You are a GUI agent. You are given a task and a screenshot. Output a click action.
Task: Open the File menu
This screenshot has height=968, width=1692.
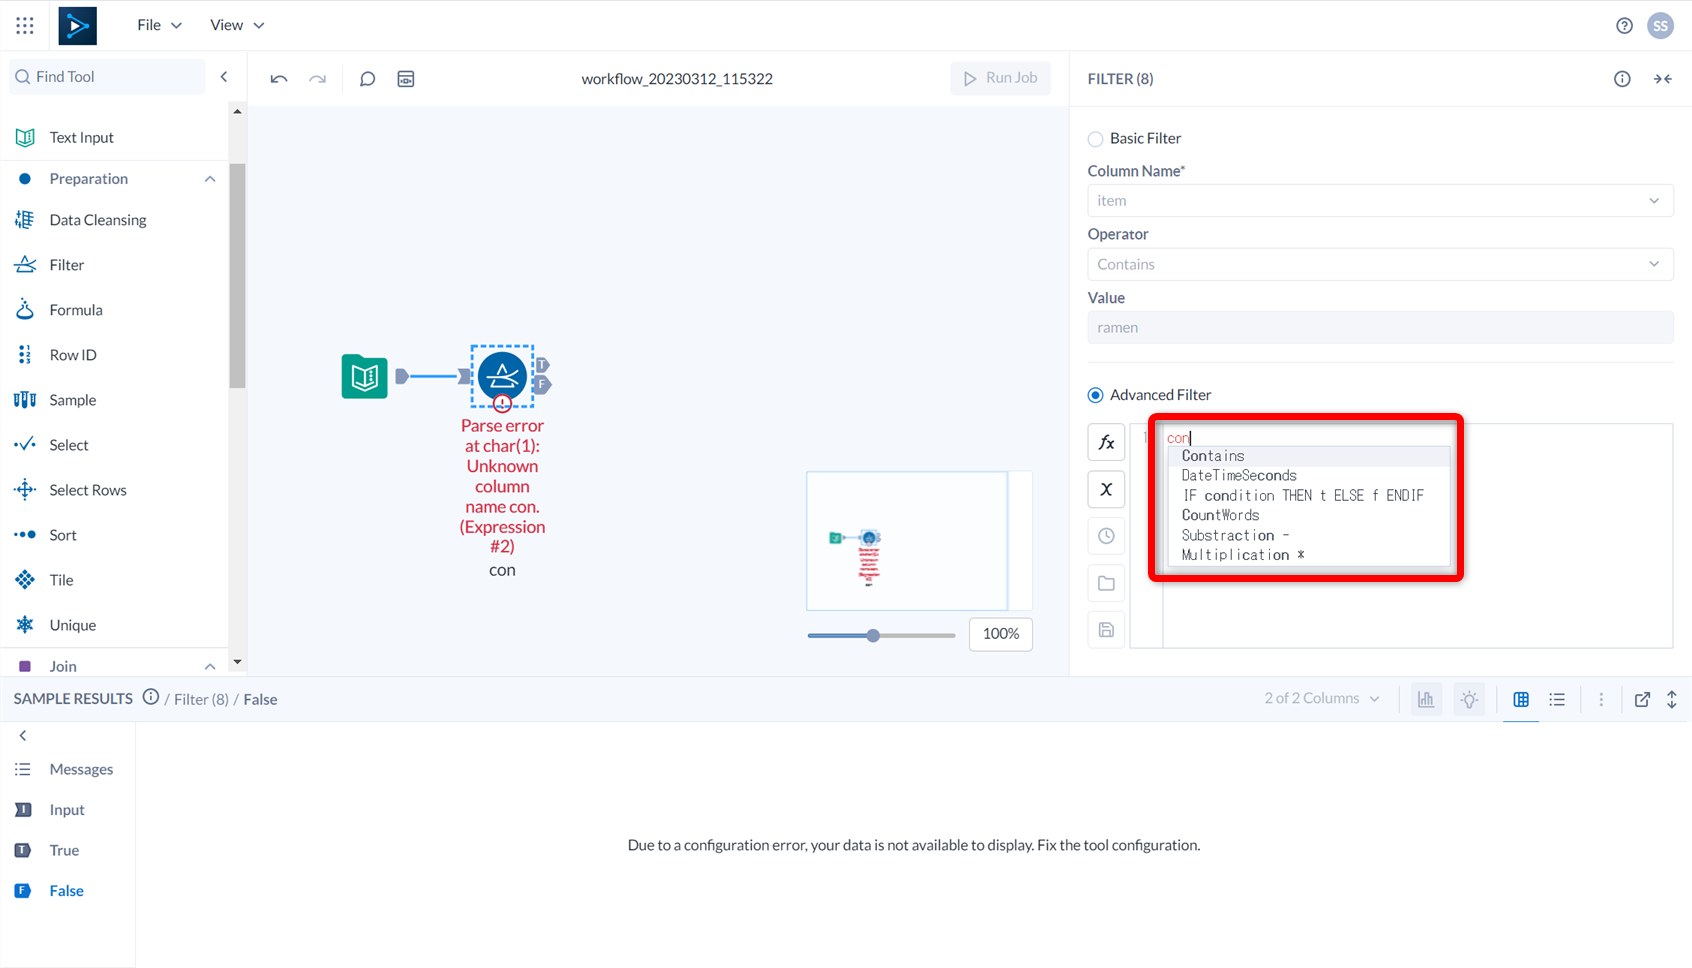(x=159, y=25)
